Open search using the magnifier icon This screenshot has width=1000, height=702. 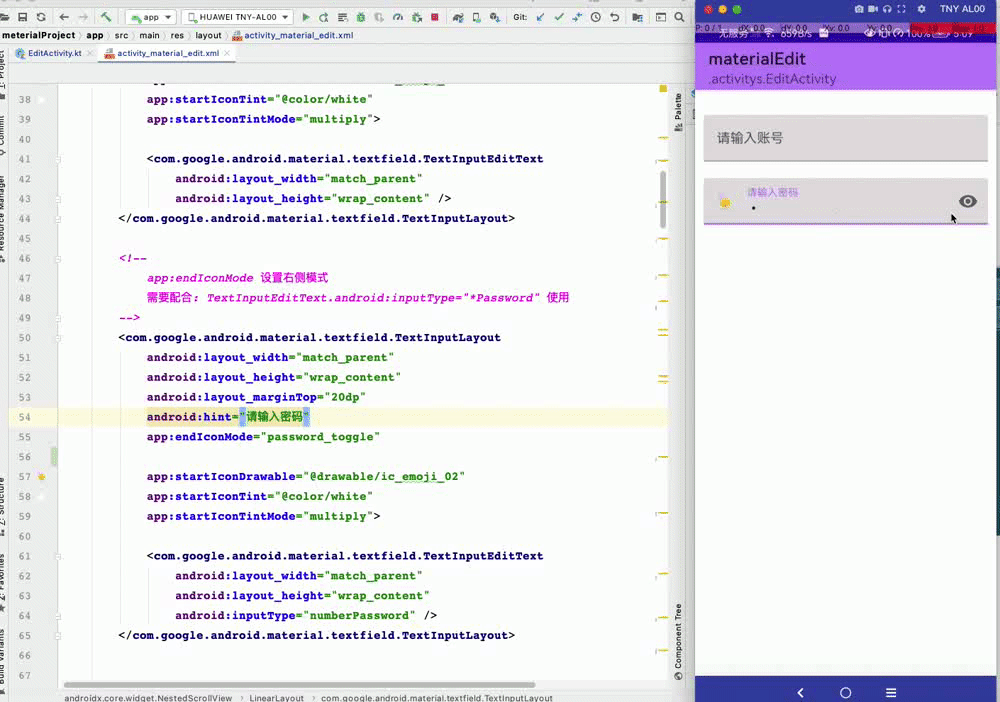pyautogui.click(x=678, y=16)
